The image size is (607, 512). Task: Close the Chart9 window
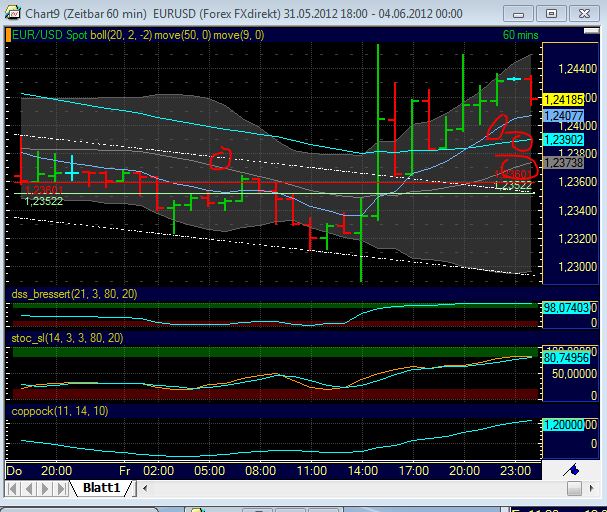pyautogui.click(x=584, y=14)
